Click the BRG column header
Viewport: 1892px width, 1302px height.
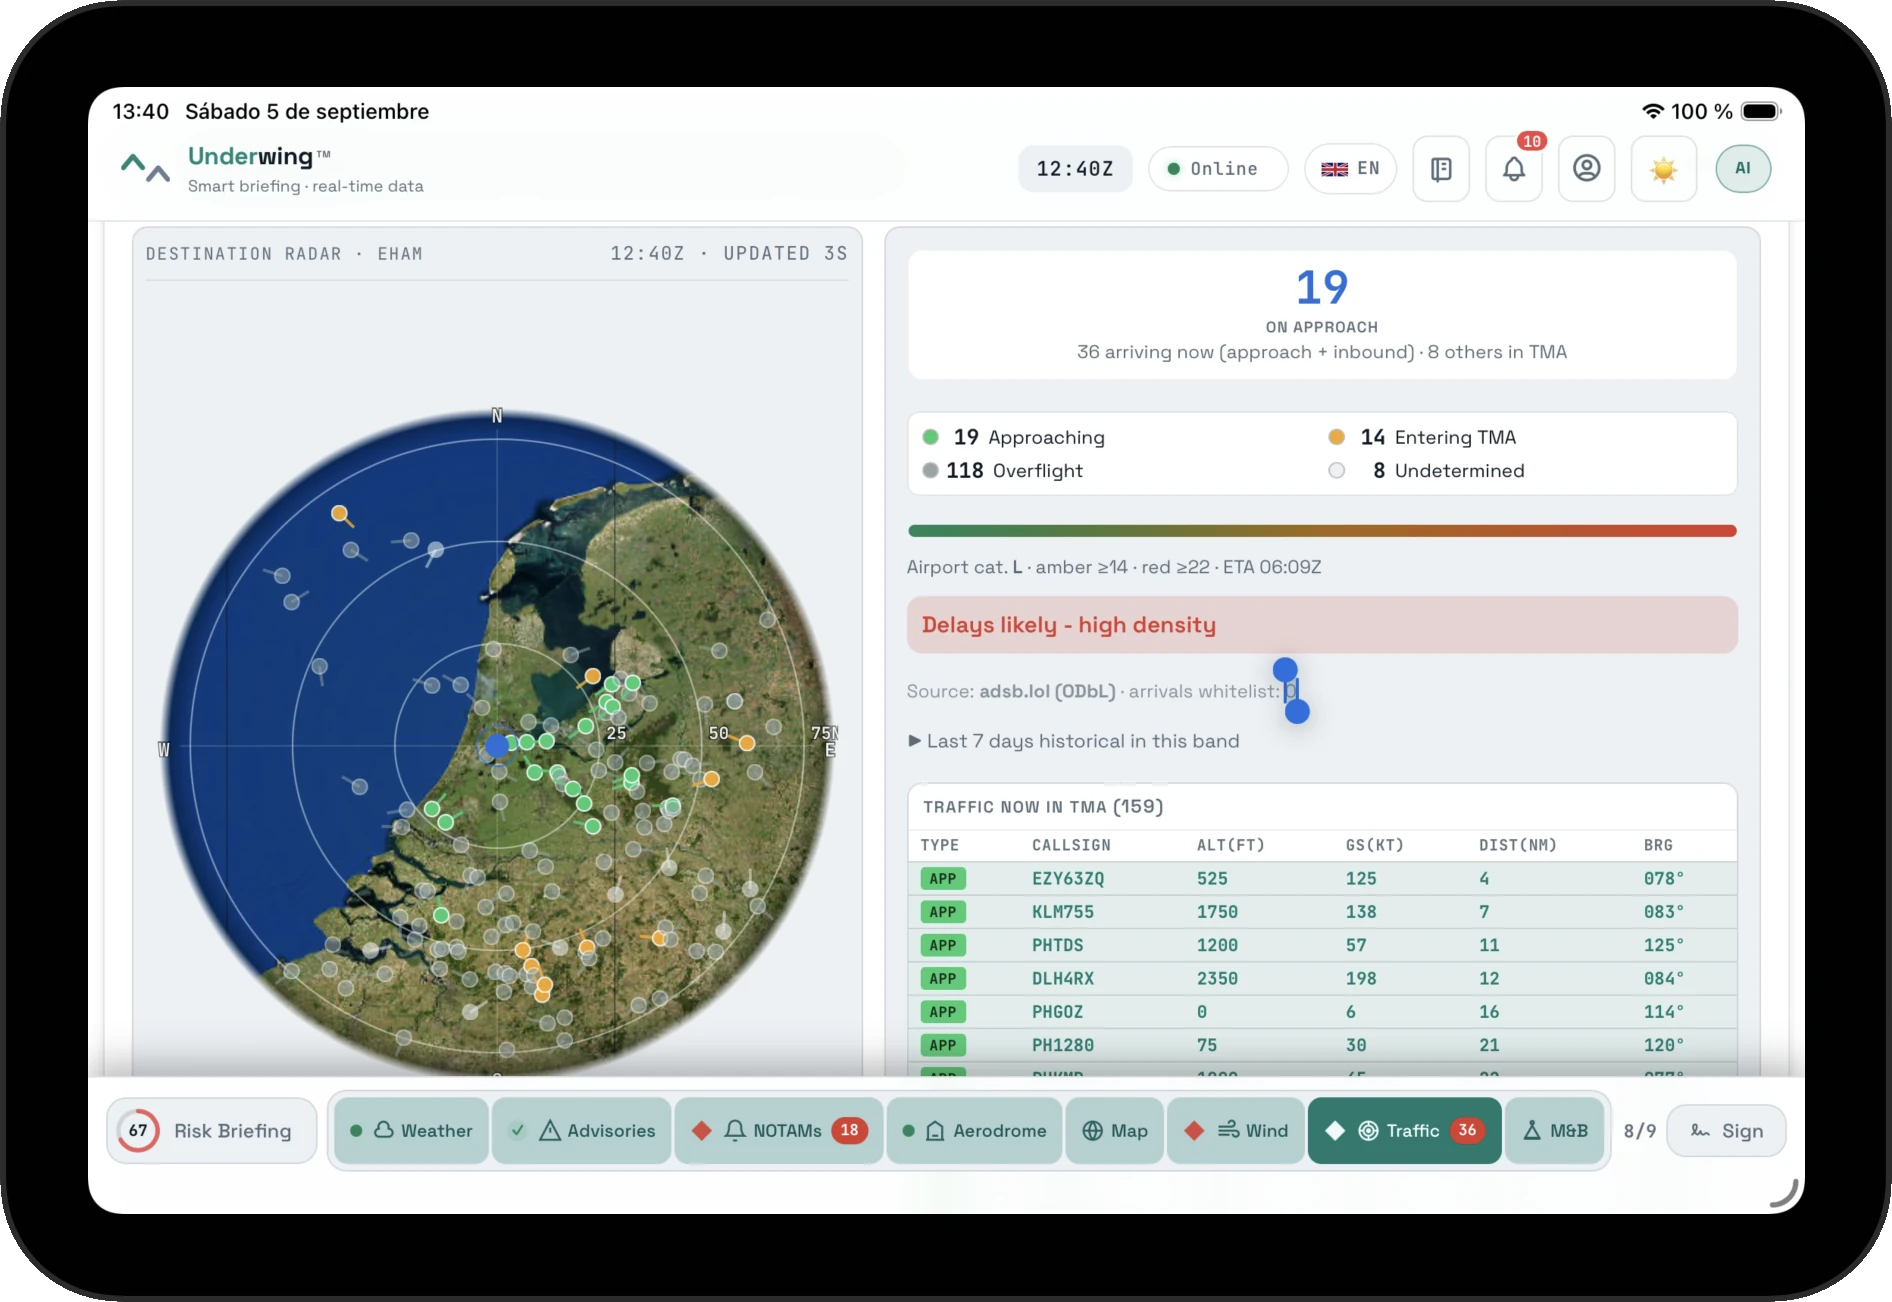click(1658, 845)
